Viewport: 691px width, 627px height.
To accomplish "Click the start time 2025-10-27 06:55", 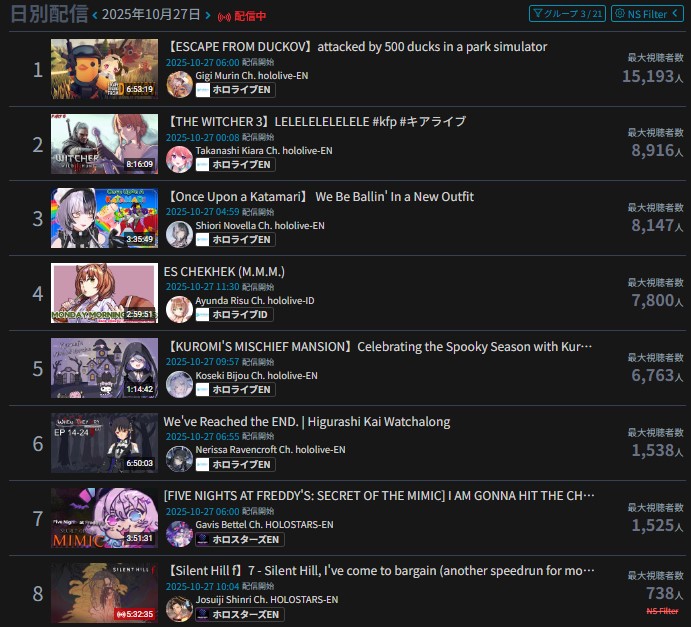I will [202, 437].
